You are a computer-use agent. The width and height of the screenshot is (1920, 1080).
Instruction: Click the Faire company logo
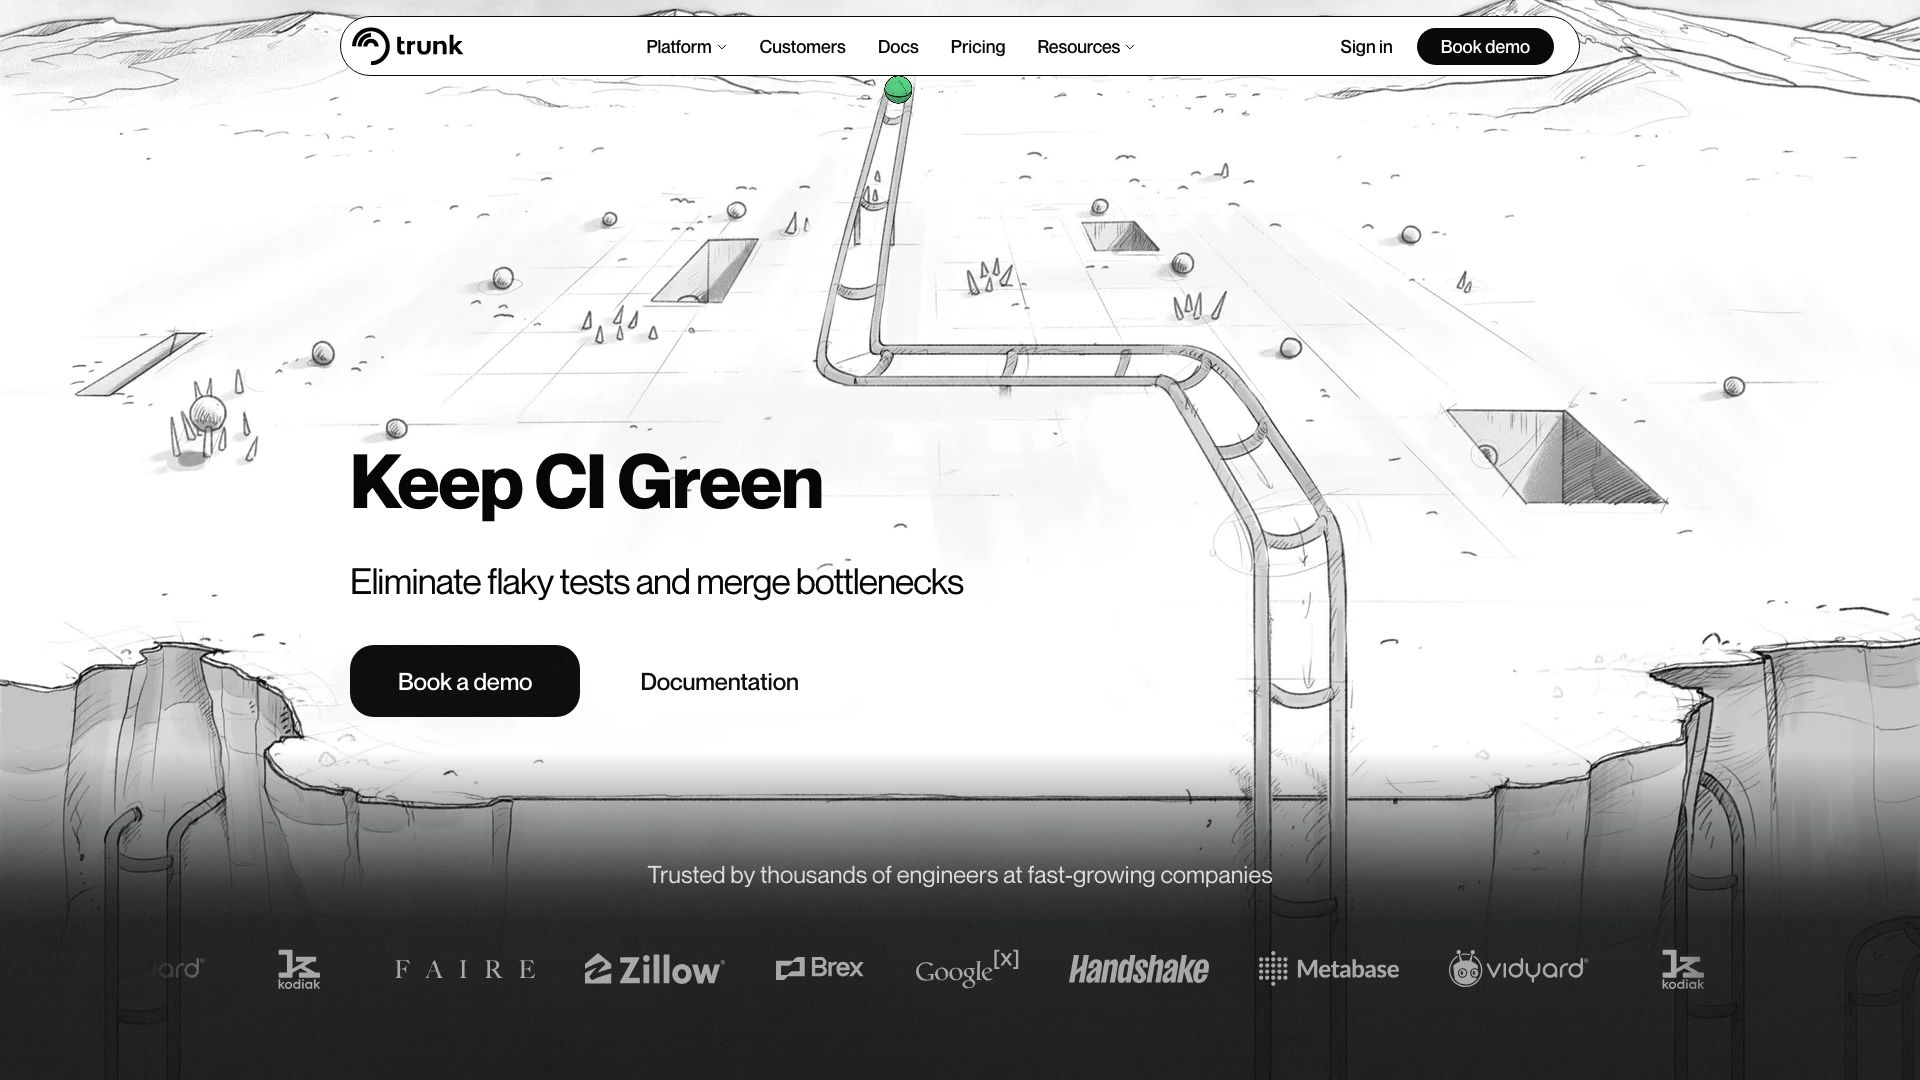click(466, 969)
